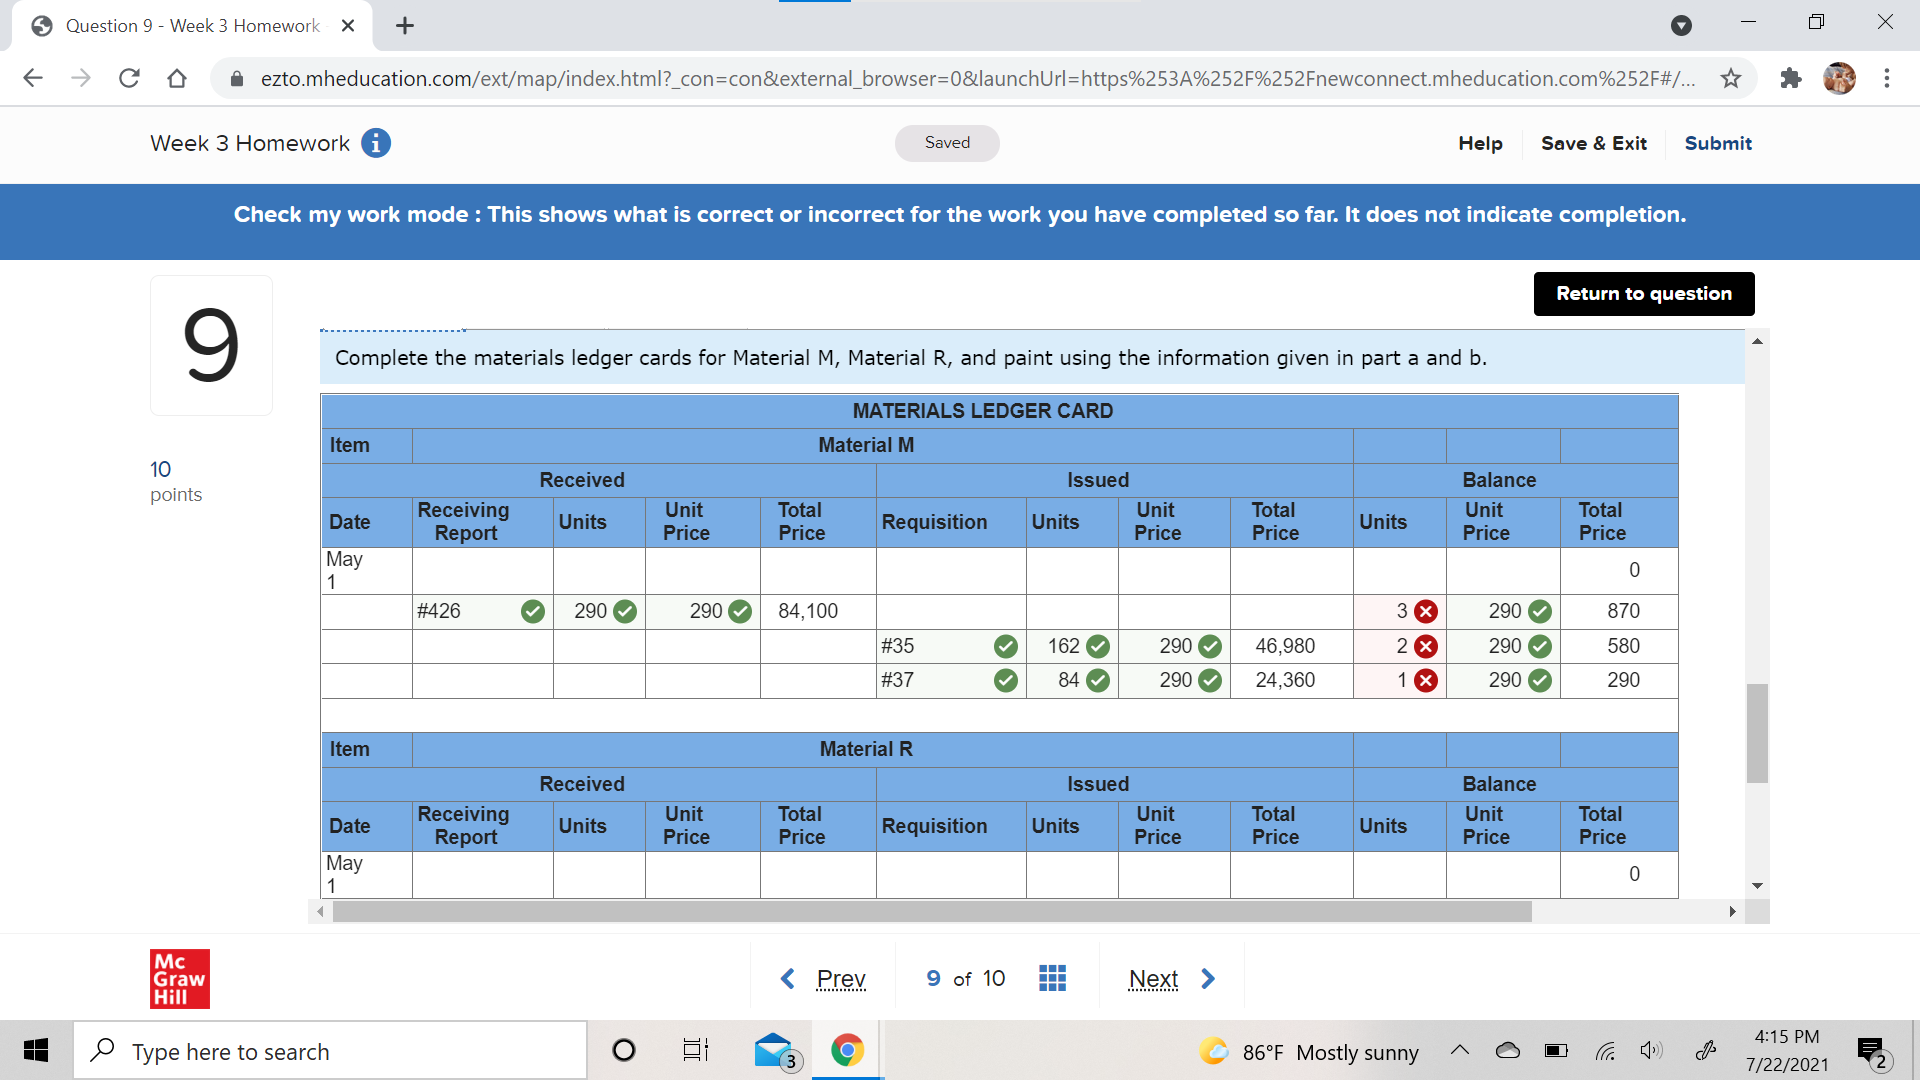Image resolution: width=1920 pixels, height=1080 pixels.
Task: Click the red X on the 3 units balance
Action: click(1426, 611)
